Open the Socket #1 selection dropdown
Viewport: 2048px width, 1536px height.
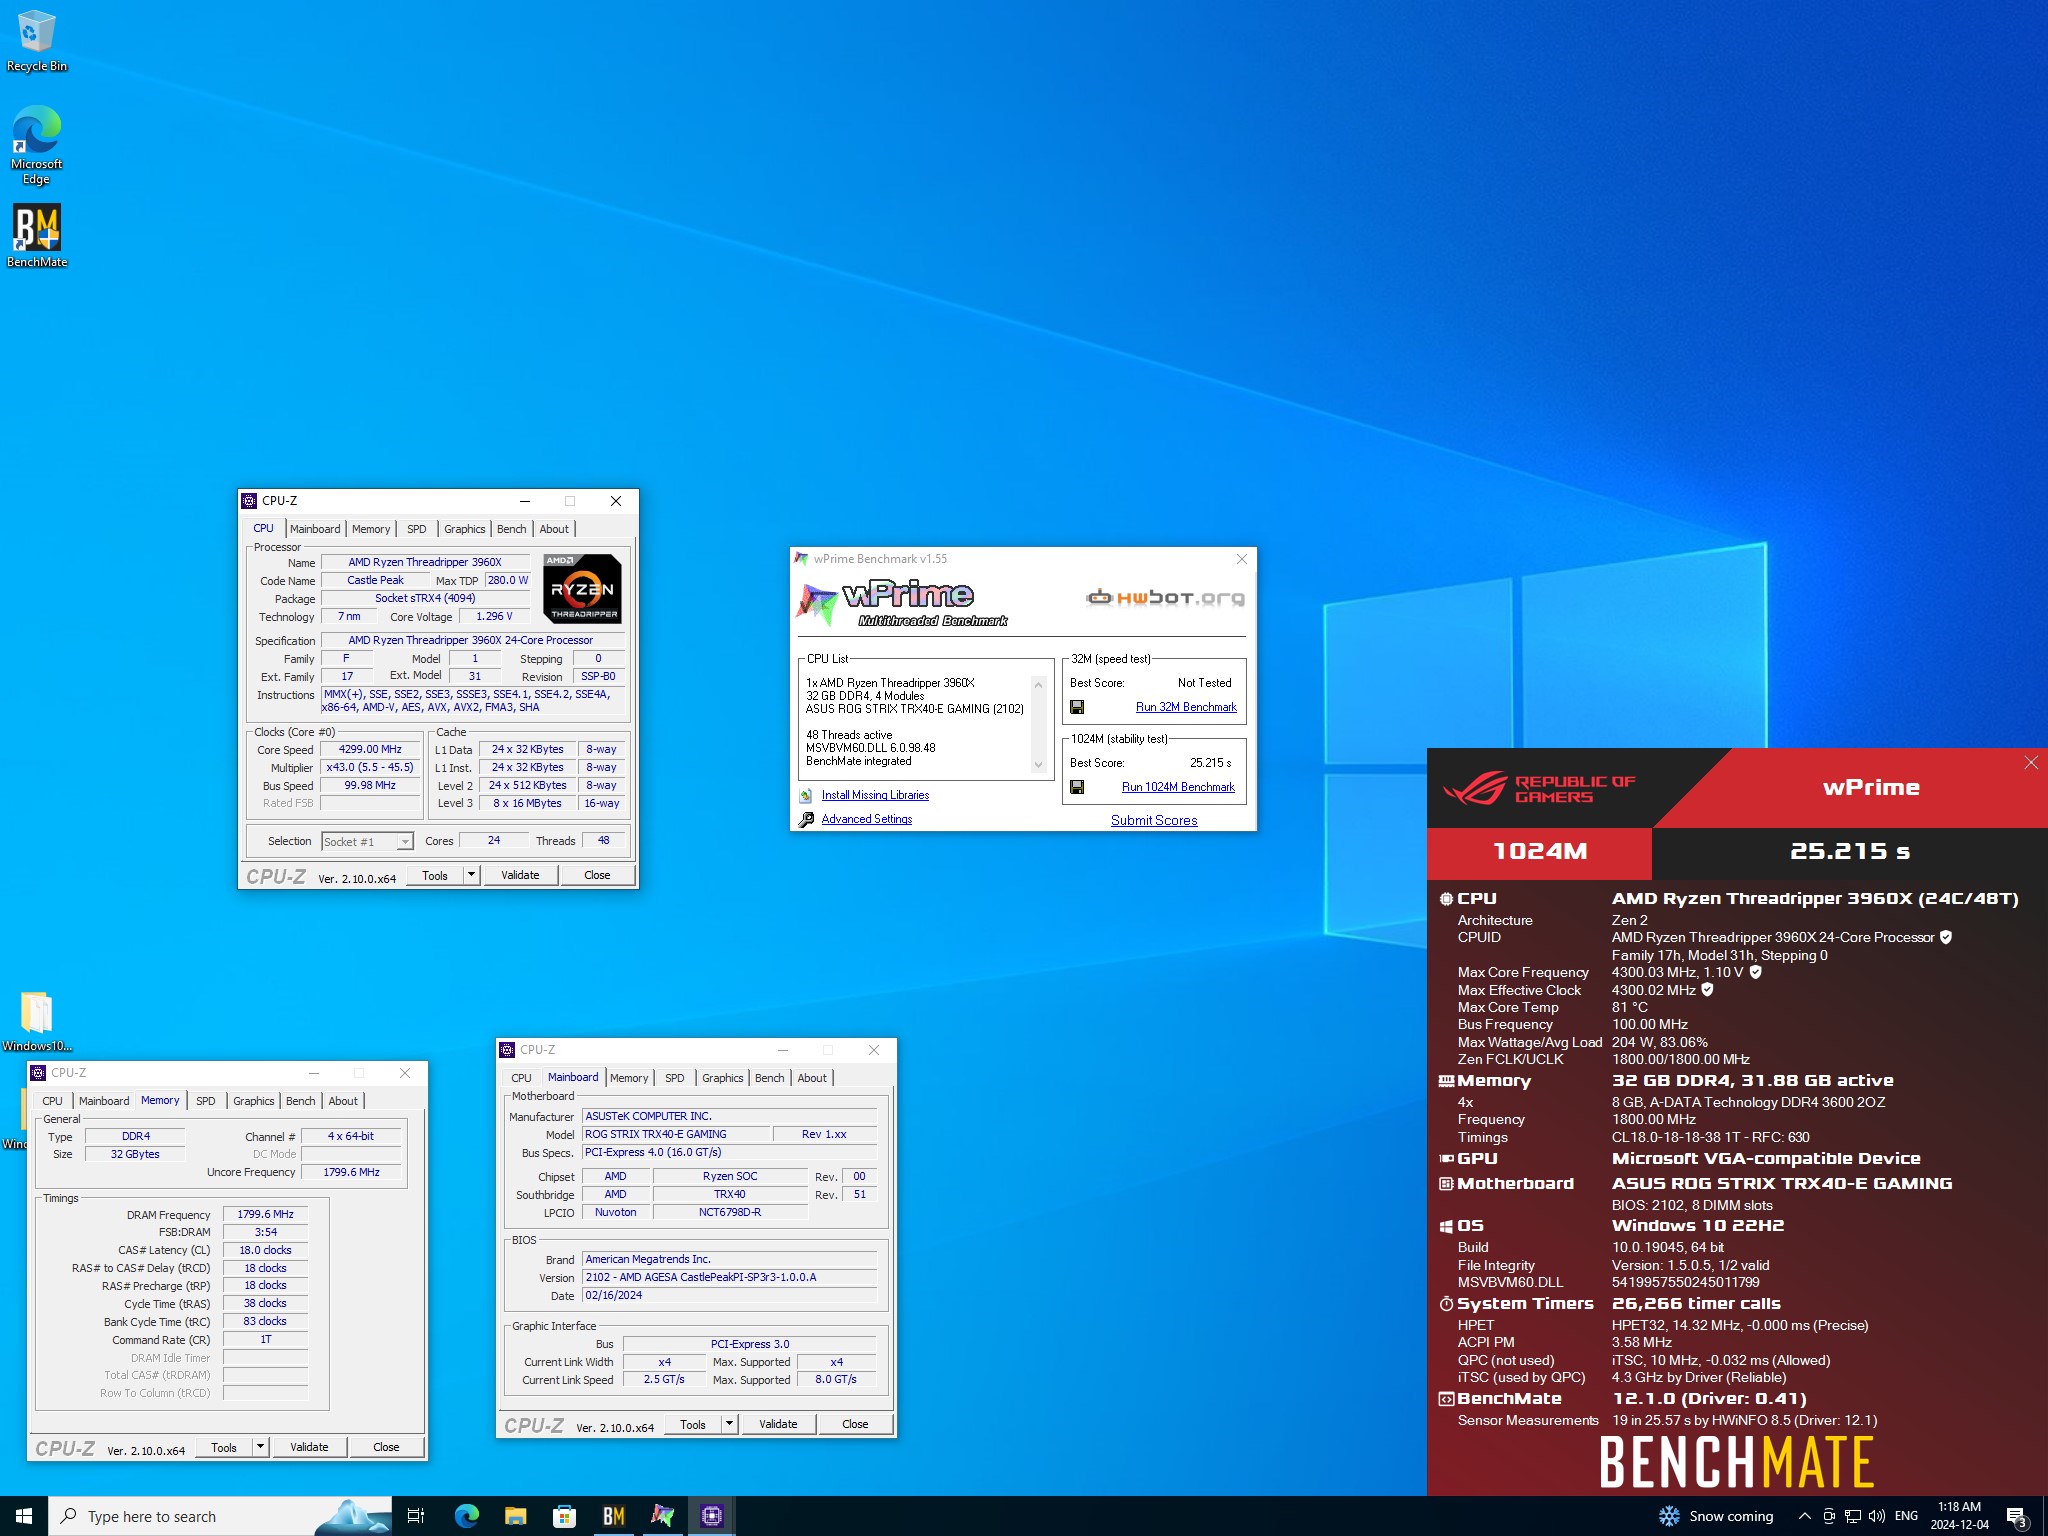point(367,842)
